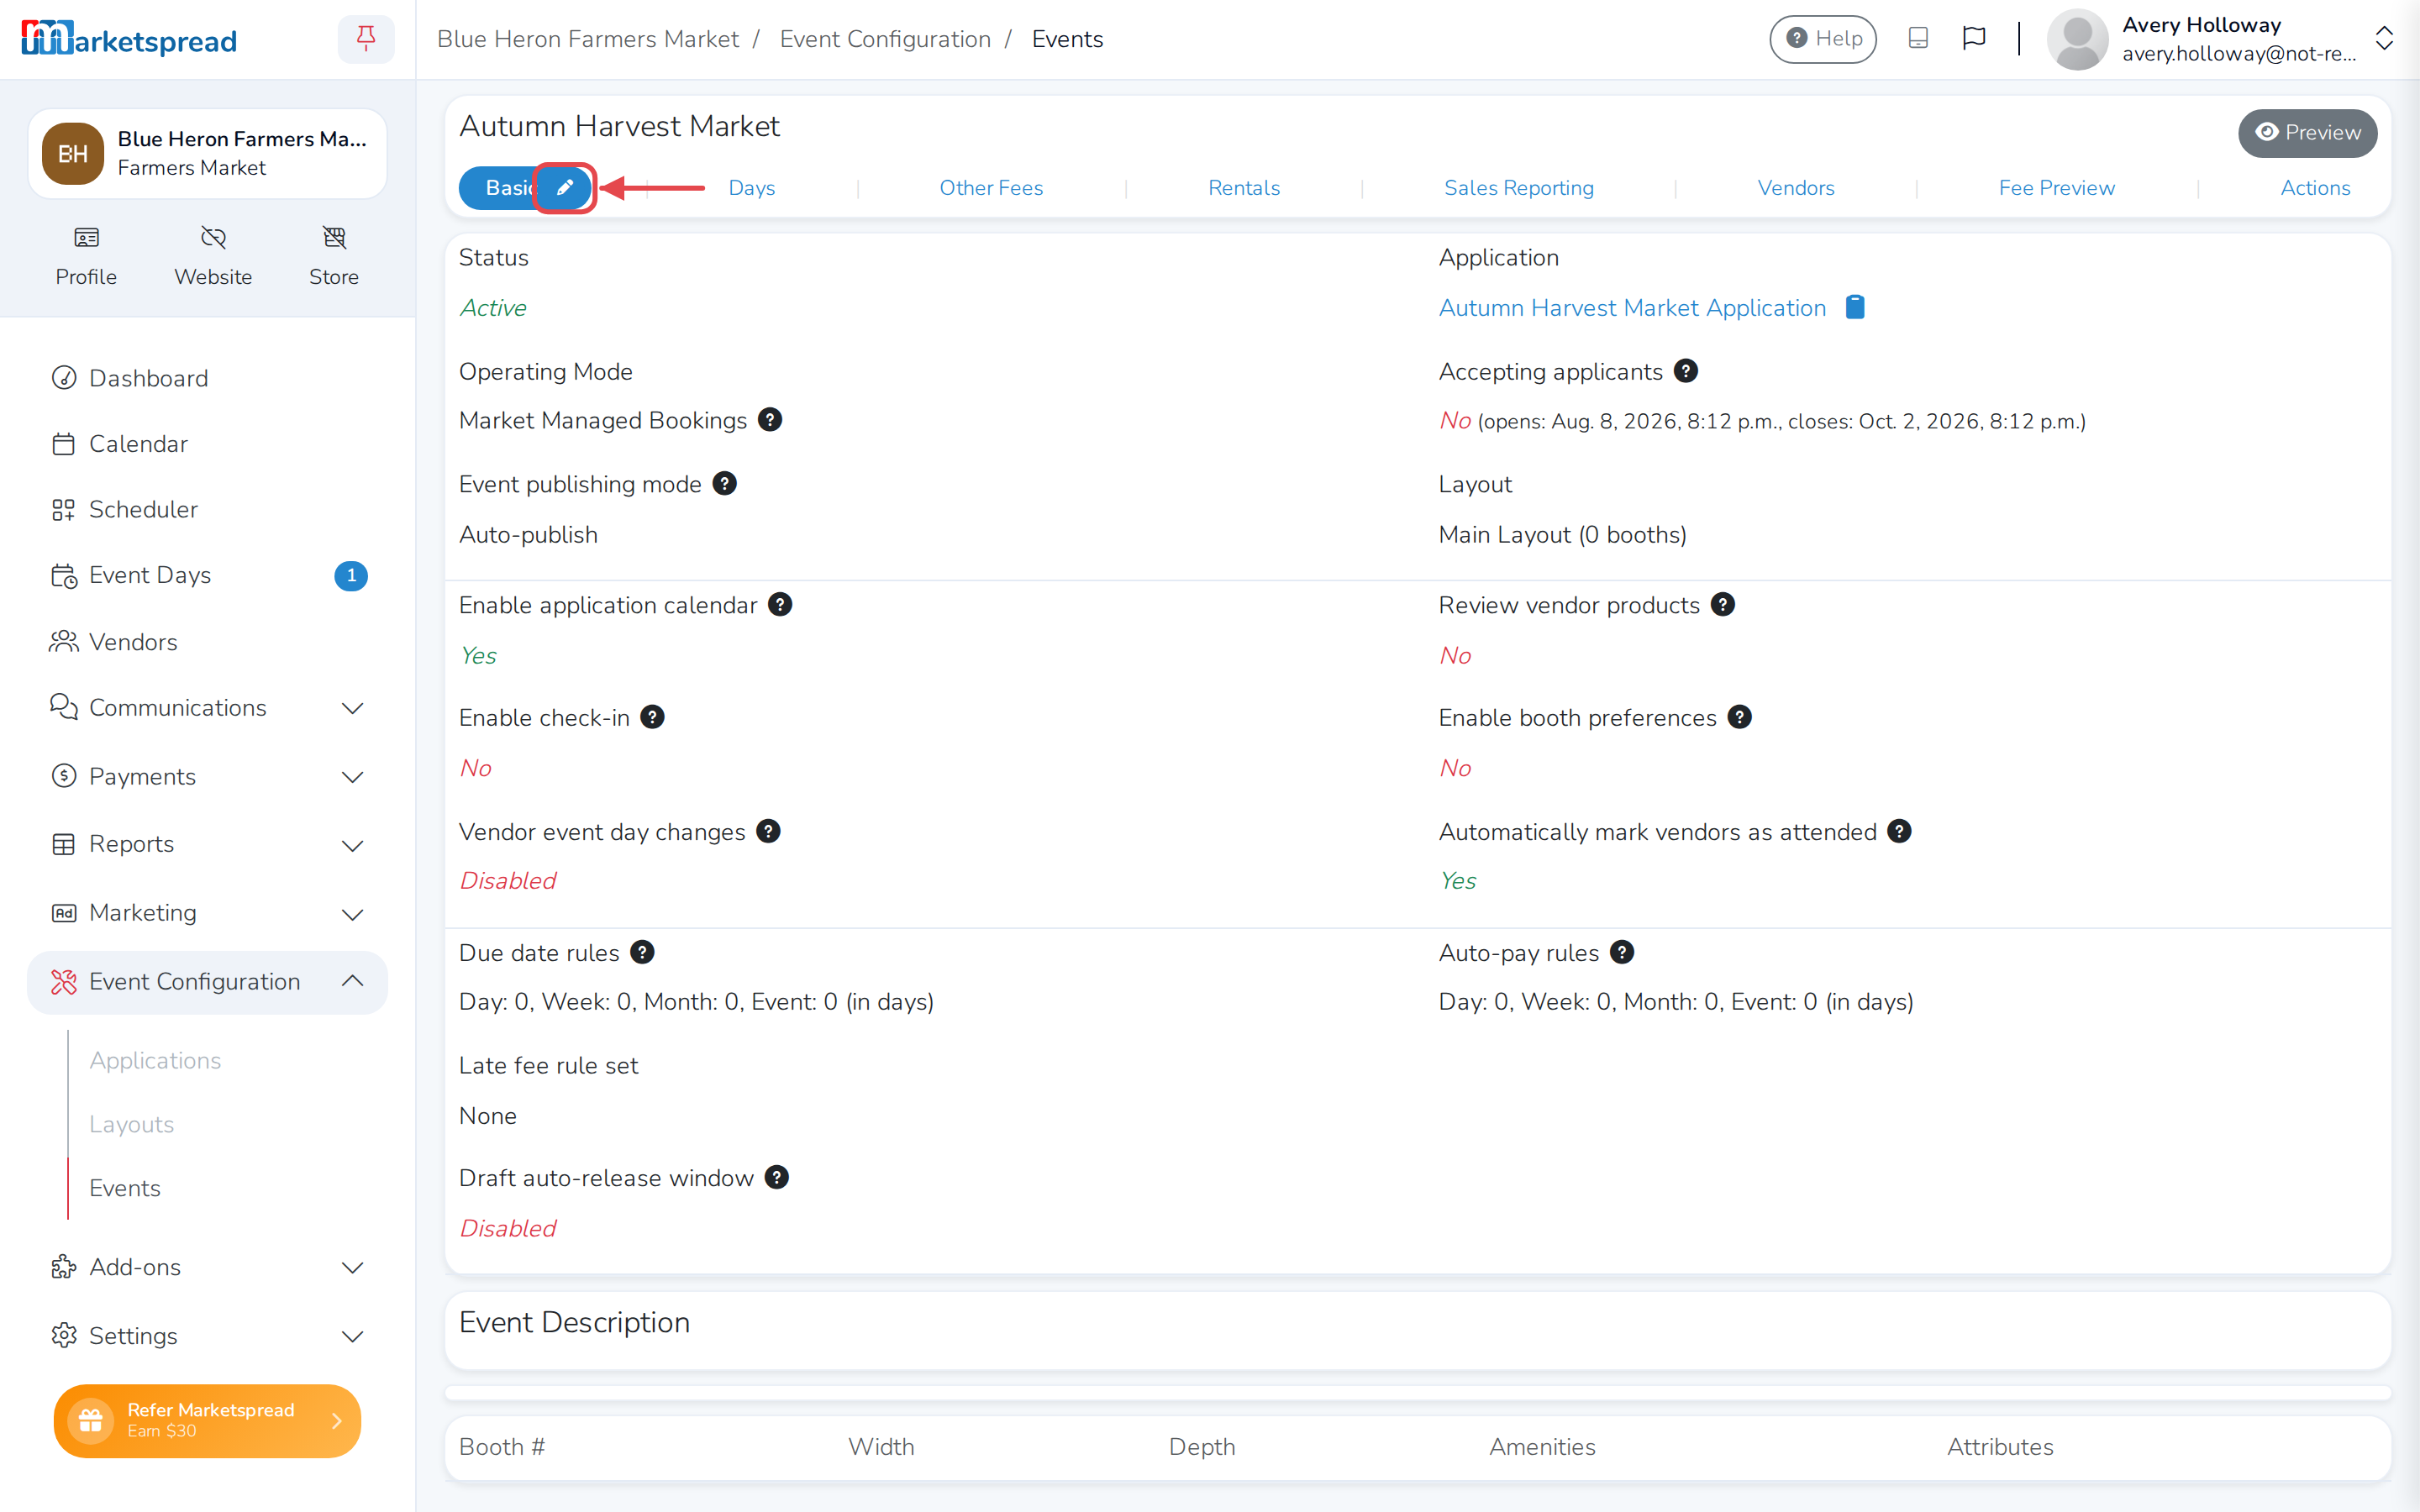
Task: Expand the Settings menu
Action: [208, 1337]
